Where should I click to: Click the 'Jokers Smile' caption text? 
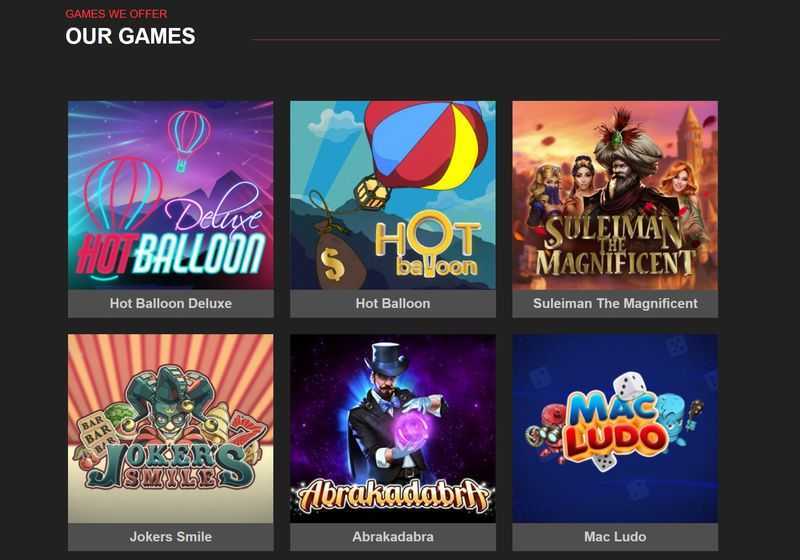coord(170,537)
